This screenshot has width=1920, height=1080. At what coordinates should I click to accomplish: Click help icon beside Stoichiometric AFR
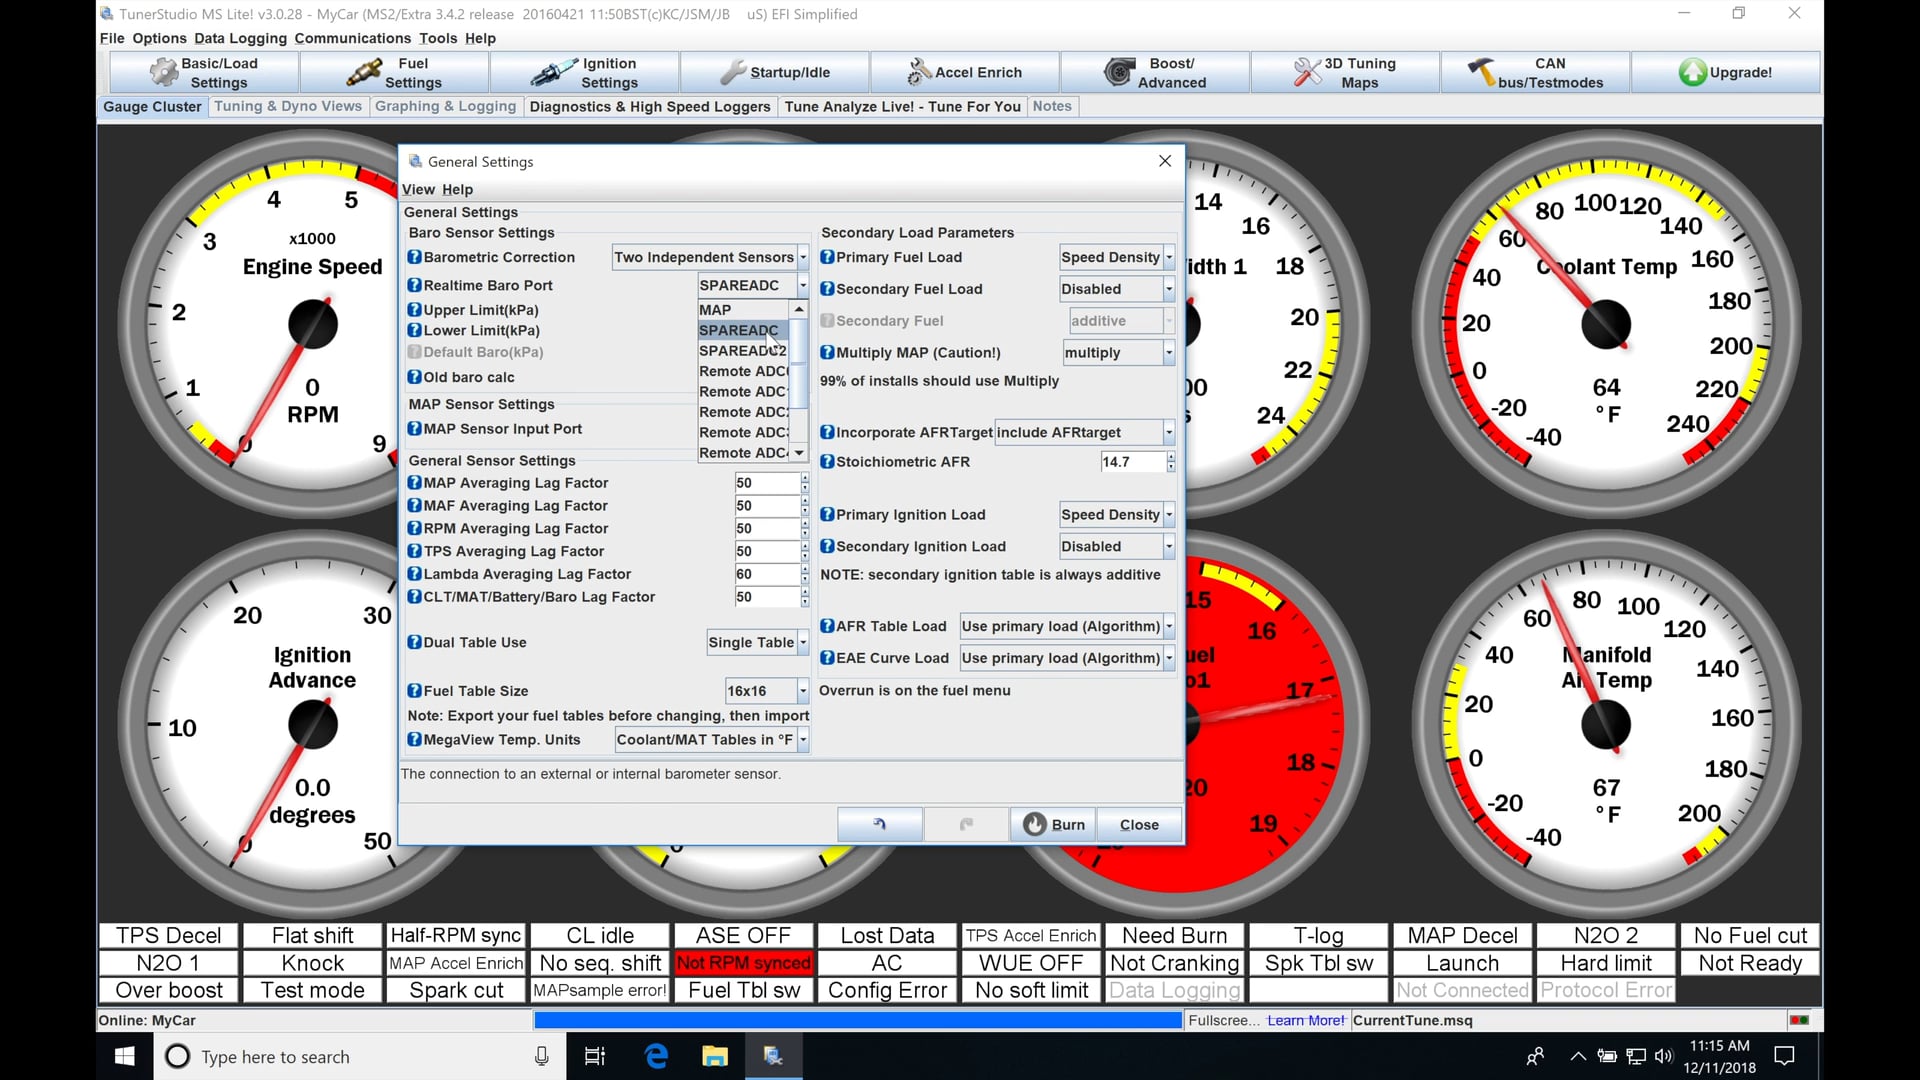coord(827,462)
